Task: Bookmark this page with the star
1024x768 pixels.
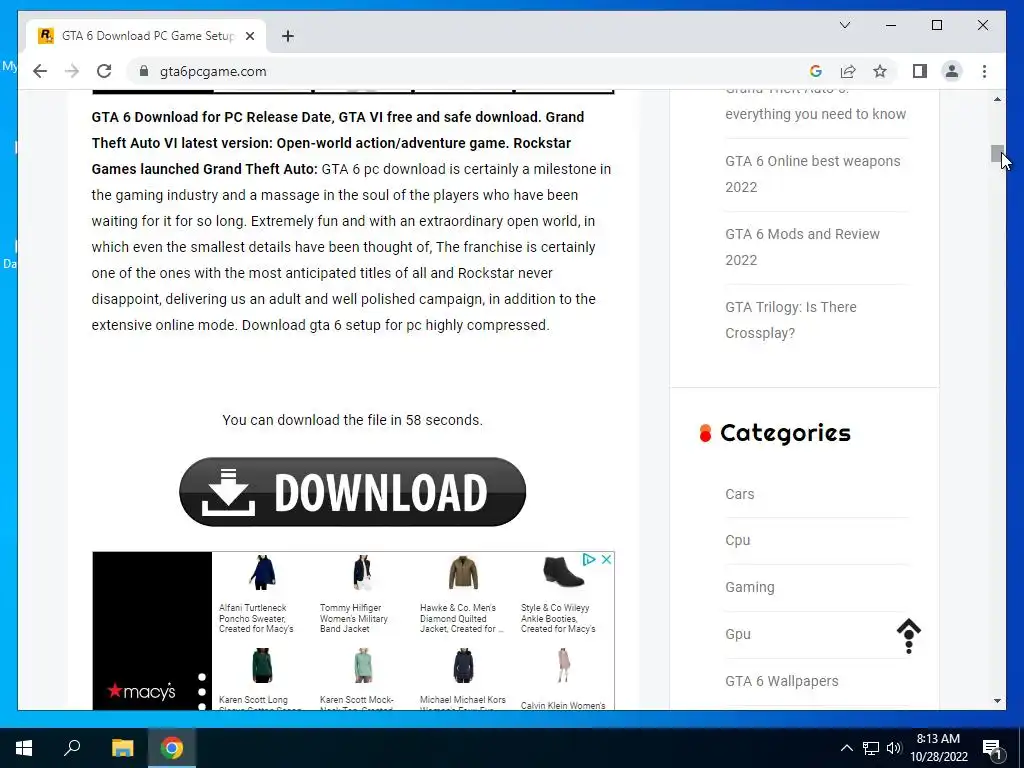Action: [880, 71]
